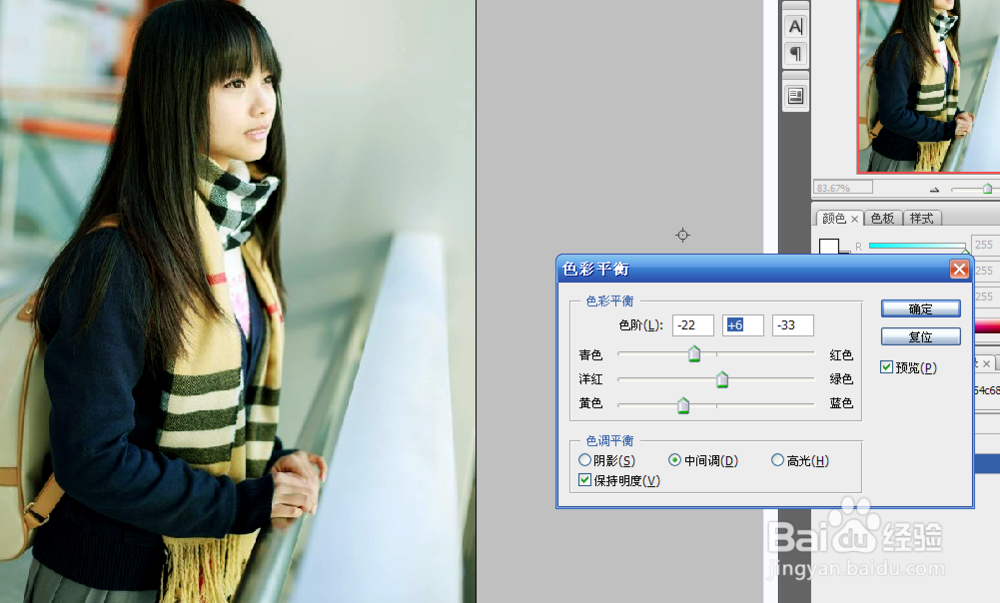Click the Navigator zoom field 83.67%

[x=843, y=188]
